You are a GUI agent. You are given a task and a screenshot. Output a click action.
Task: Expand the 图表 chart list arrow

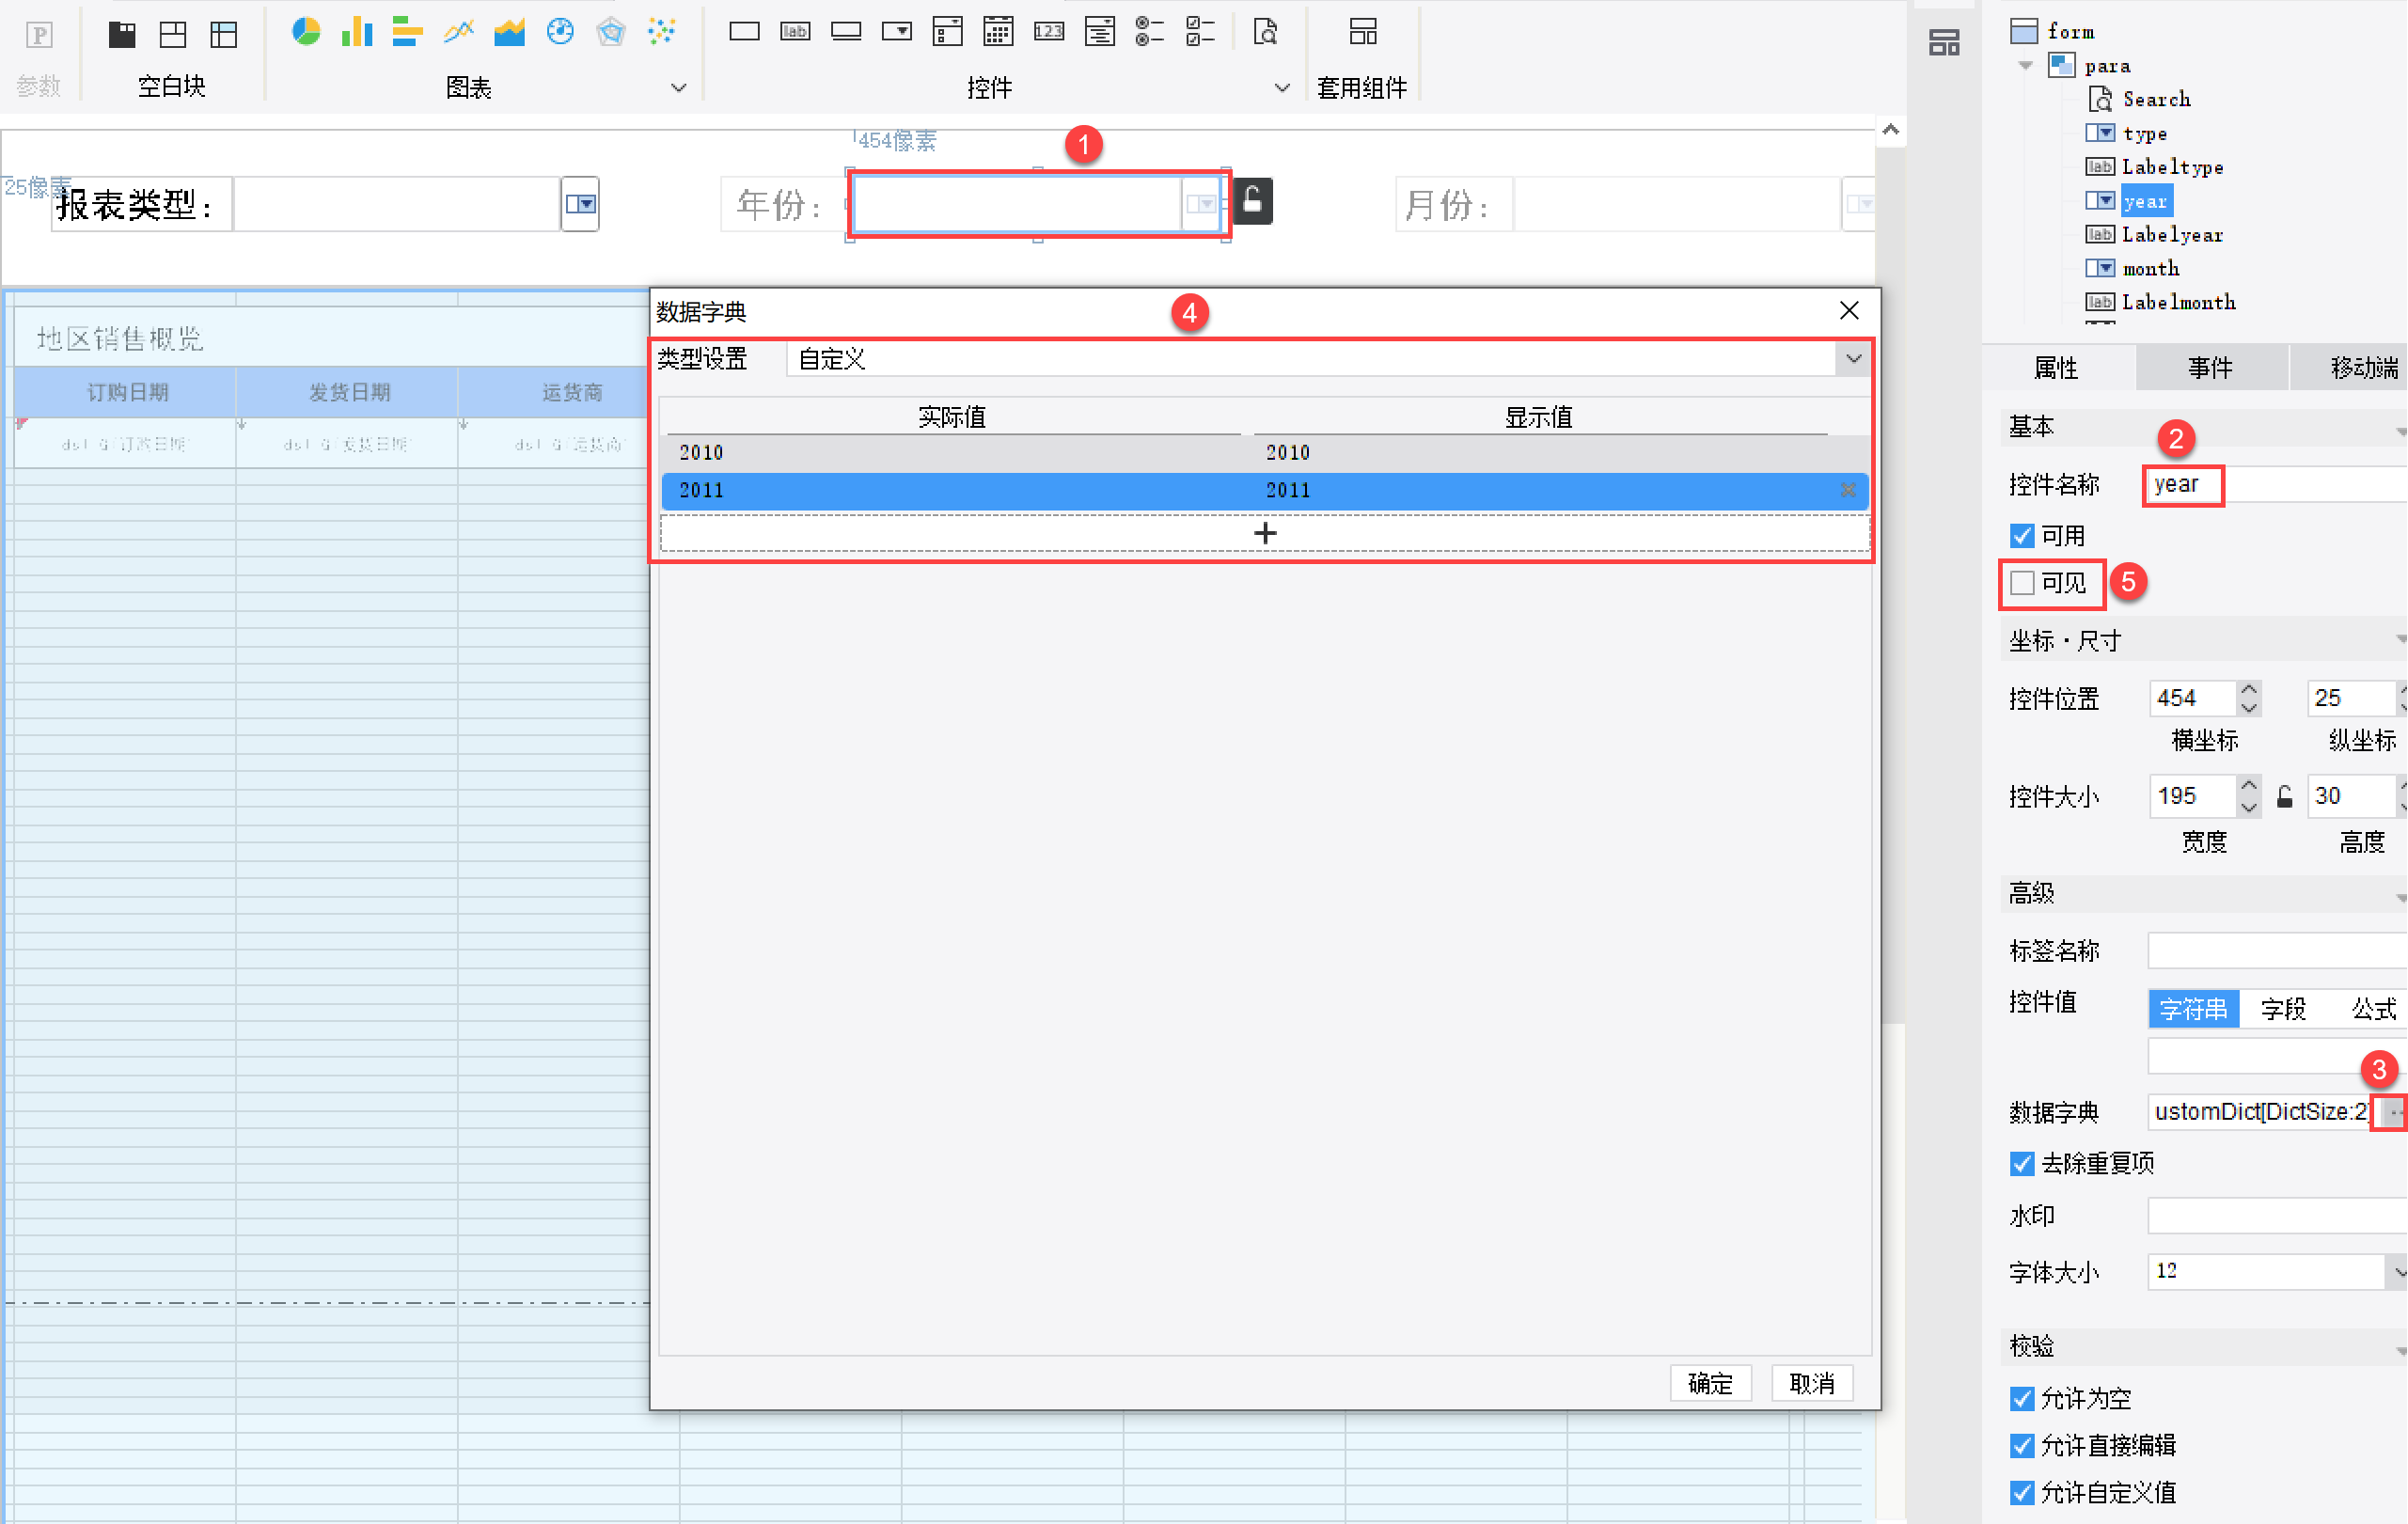coord(679,88)
